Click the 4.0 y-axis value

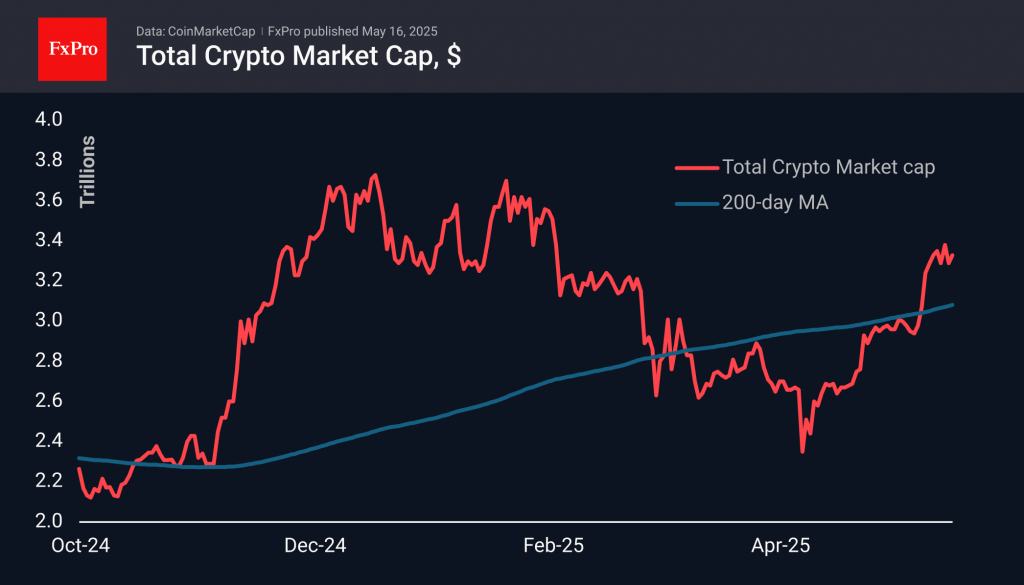pyautogui.click(x=49, y=120)
